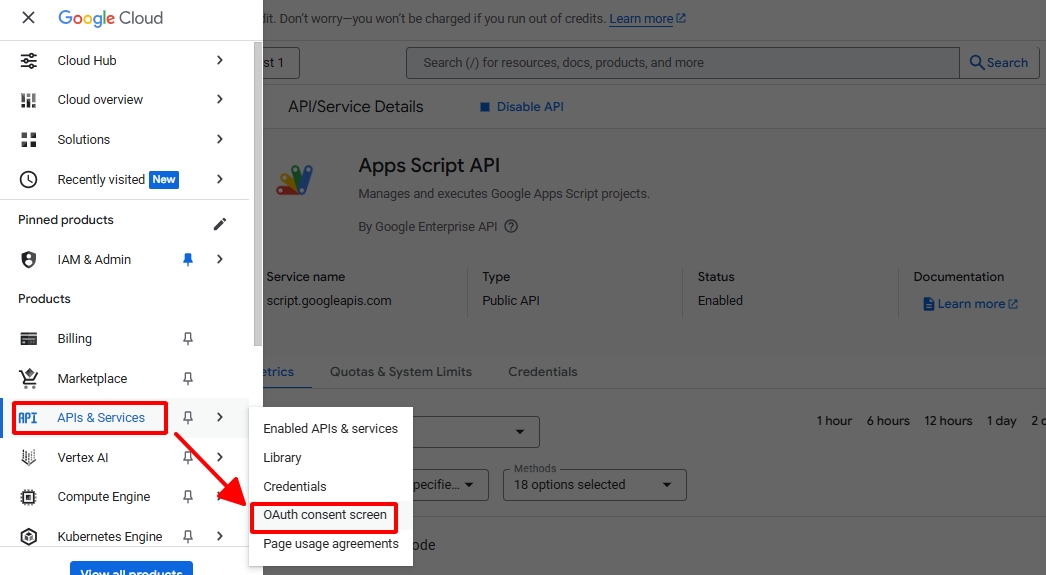The height and width of the screenshot is (575, 1046).
Task: Open Credentials from the submenu
Action: (330, 486)
